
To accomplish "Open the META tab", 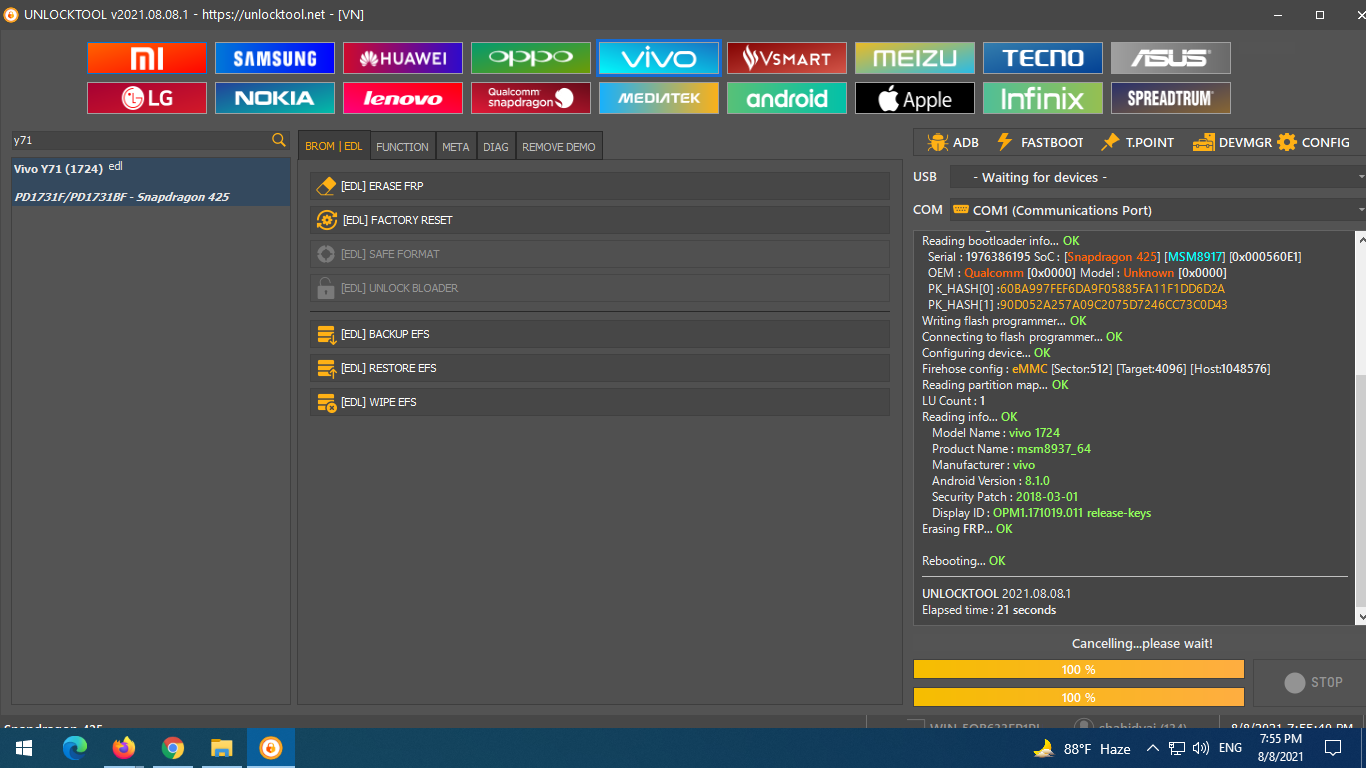I will point(456,146).
